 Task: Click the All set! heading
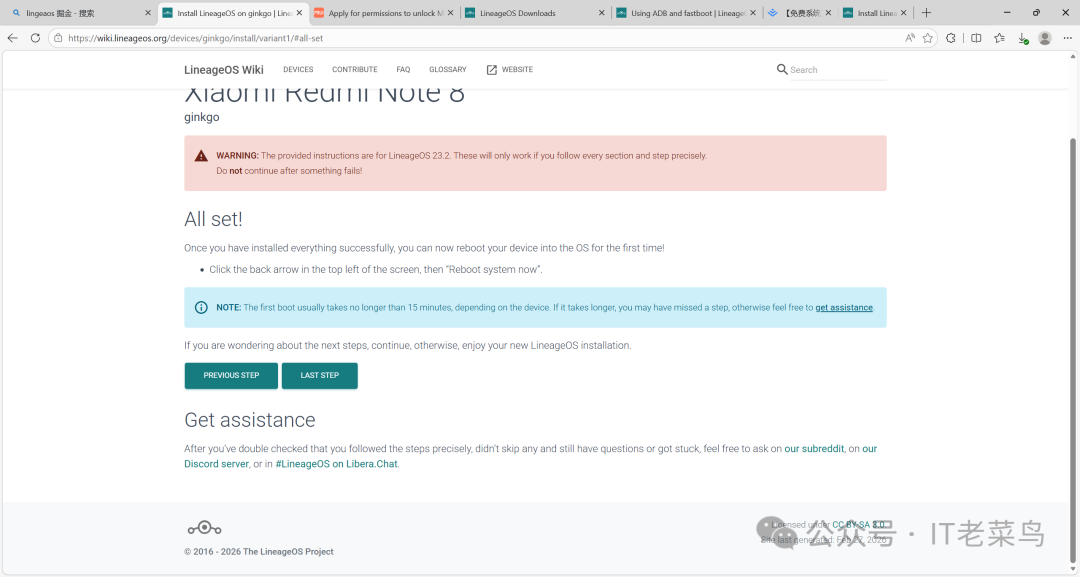[x=213, y=219]
